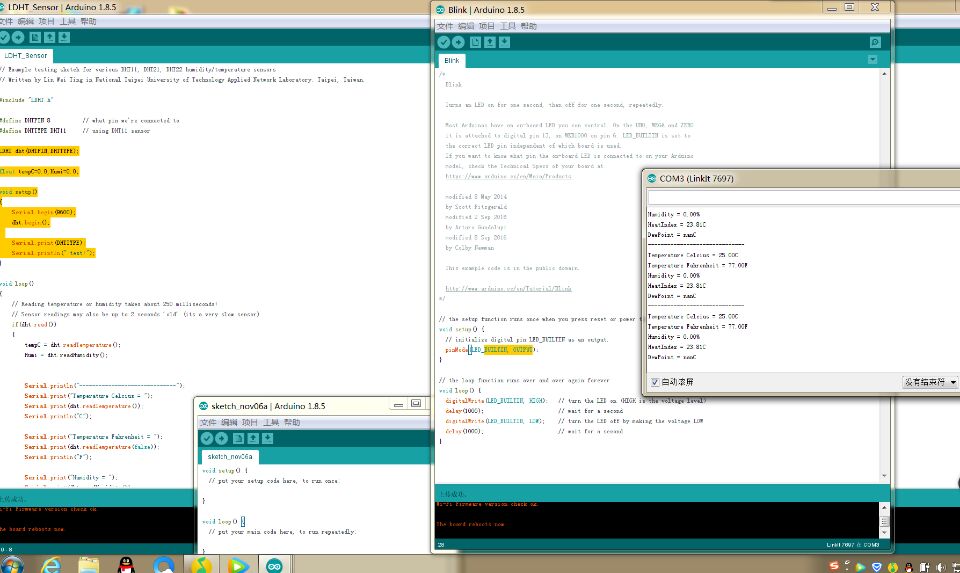
Task: Open 文件 menu in Blink window
Action: click(445, 26)
